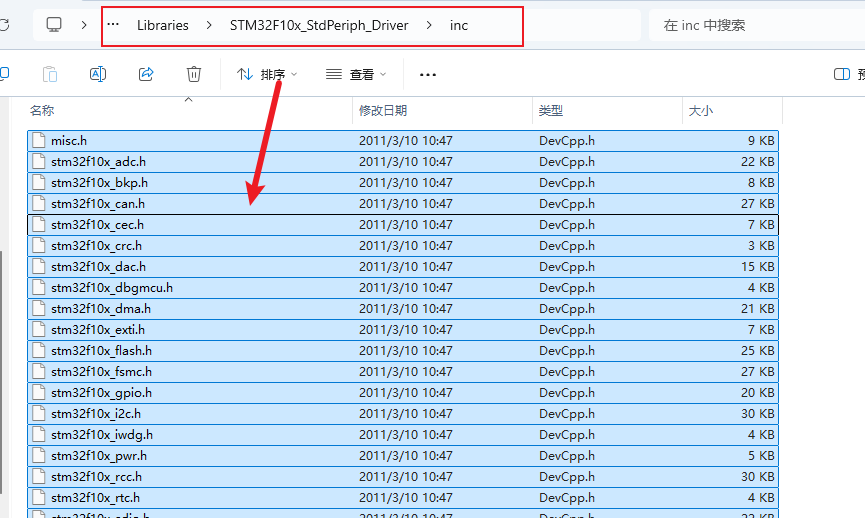The height and width of the screenshot is (518, 865).
Task: Click the file icon of stm32f10x_iwdg.h
Action: (x=39, y=435)
